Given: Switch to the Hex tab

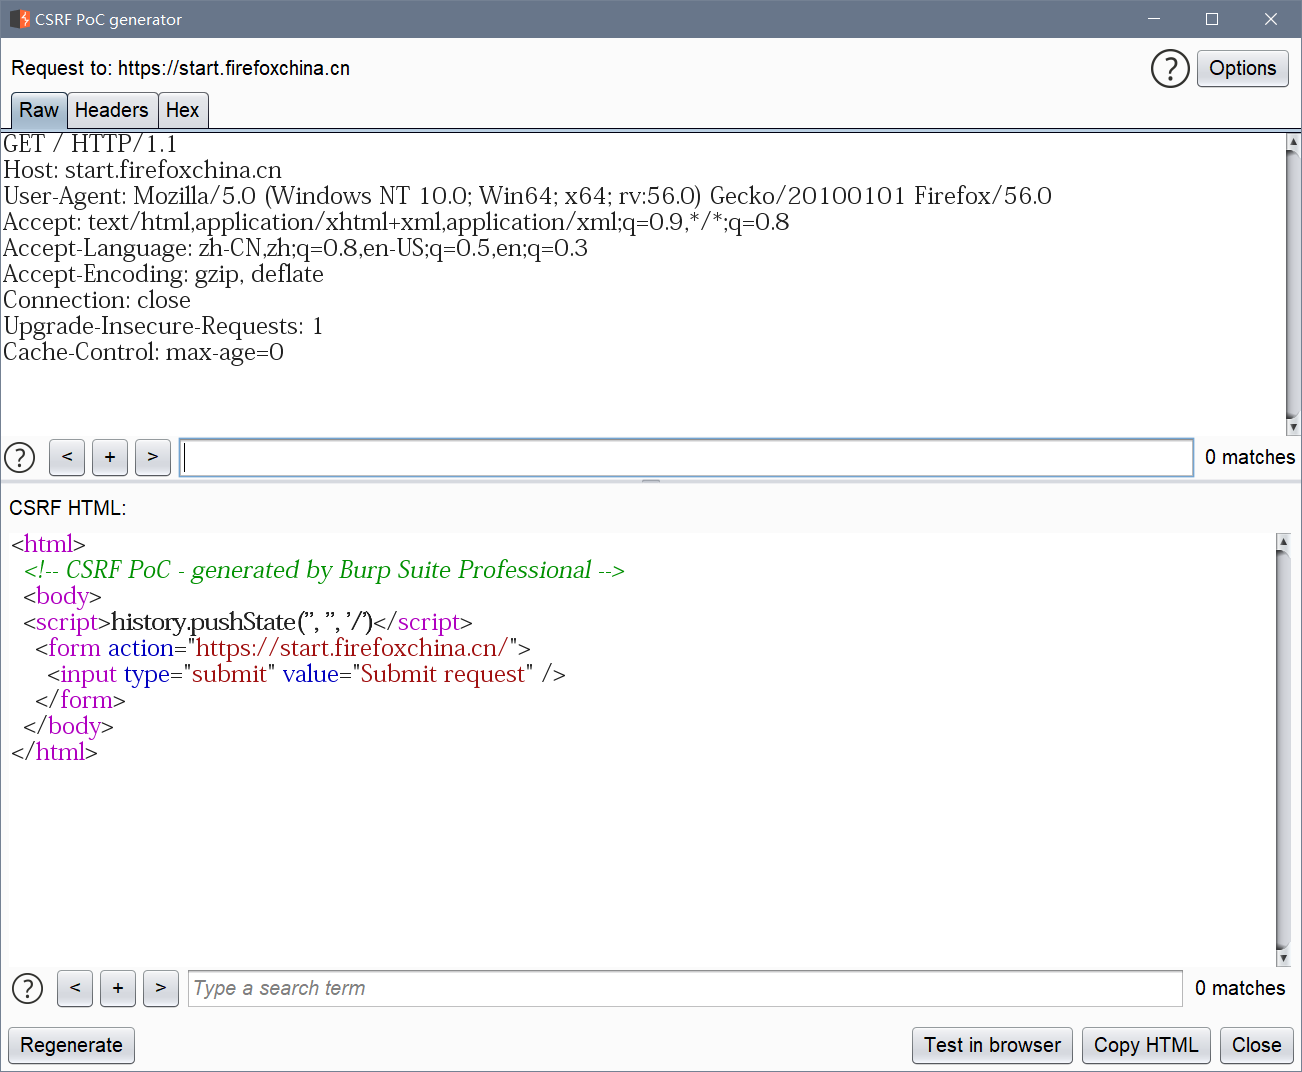Looking at the screenshot, I should (x=183, y=110).
